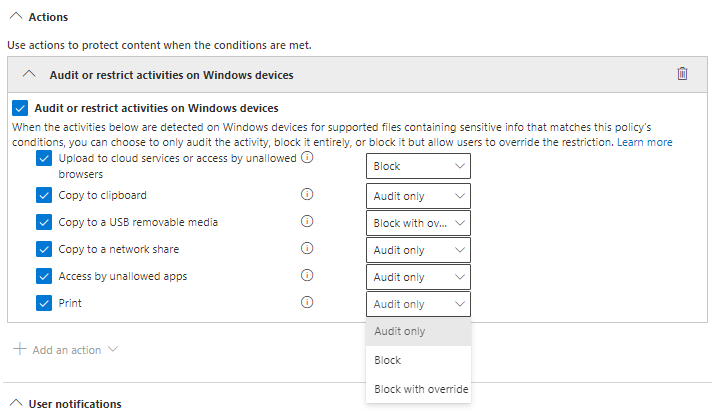The width and height of the screenshot is (720, 416).
Task: Open the Upload to cloud services Block dropdown
Action: pyautogui.click(x=418, y=166)
